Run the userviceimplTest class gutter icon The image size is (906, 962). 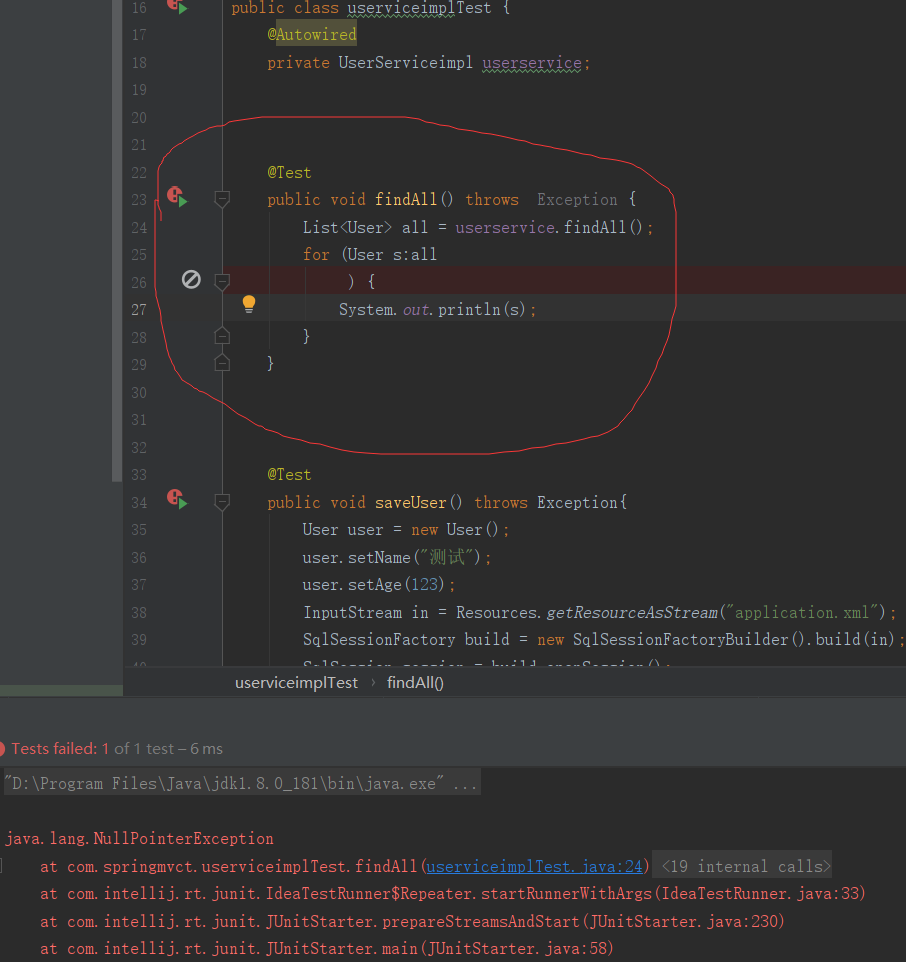(177, 6)
